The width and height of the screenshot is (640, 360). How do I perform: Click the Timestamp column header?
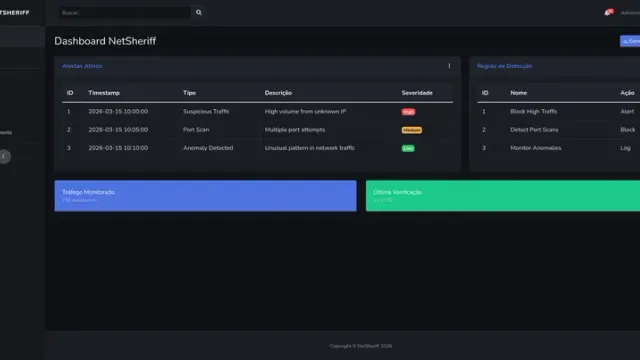[104, 93]
